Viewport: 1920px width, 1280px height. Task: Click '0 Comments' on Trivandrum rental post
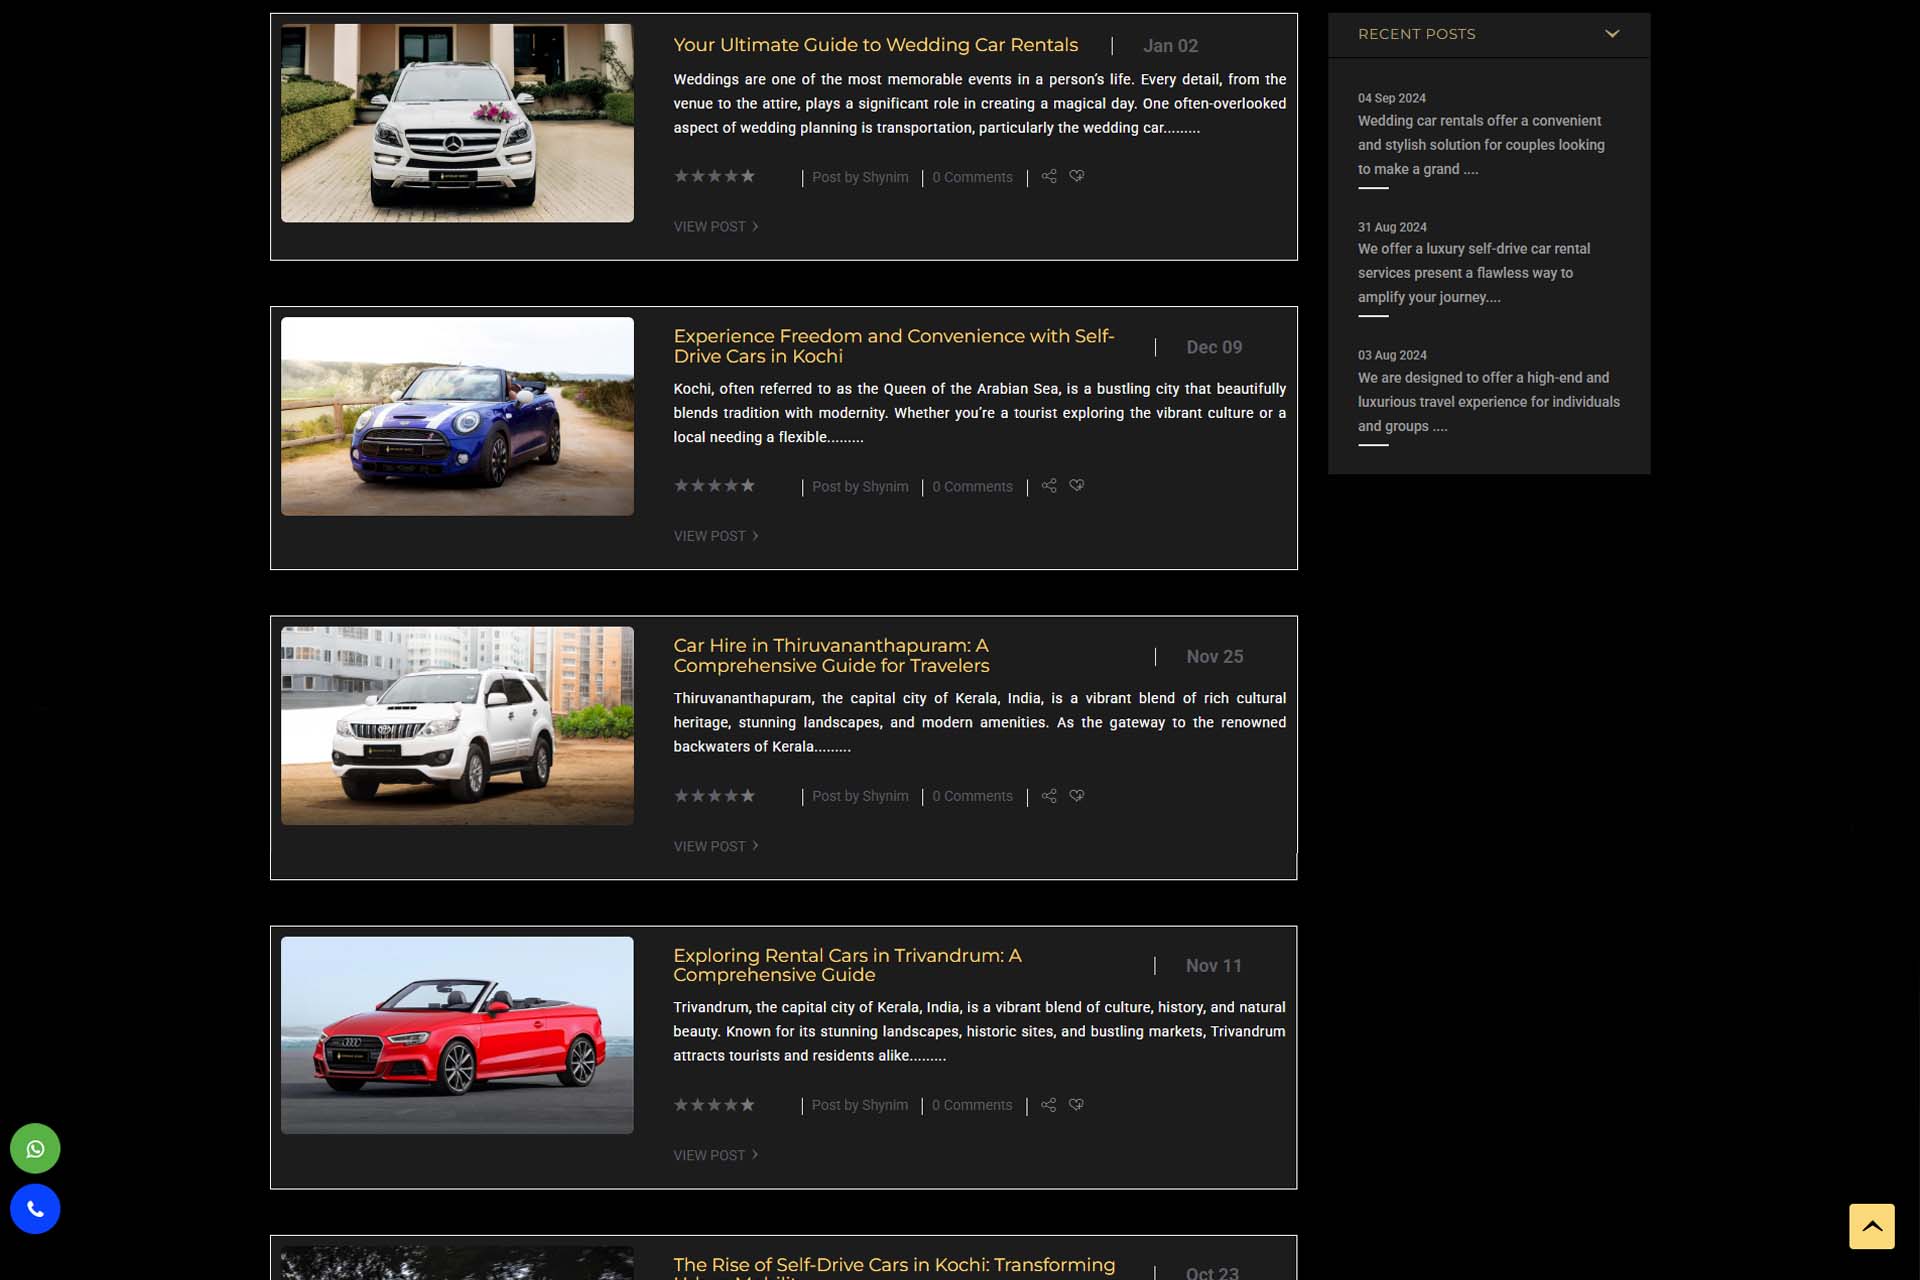971,1105
